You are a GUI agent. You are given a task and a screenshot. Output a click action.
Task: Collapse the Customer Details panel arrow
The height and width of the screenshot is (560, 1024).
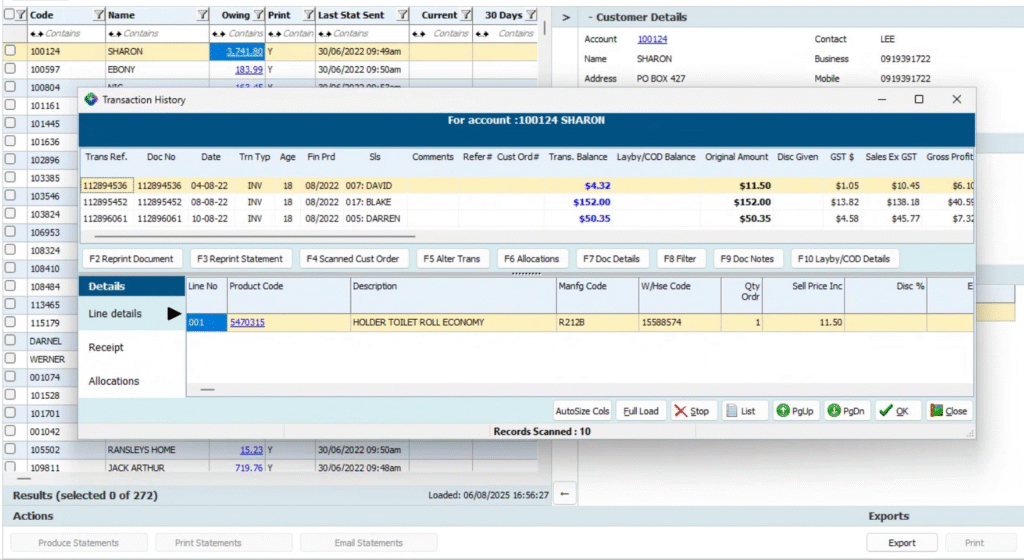(x=566, y=17)
